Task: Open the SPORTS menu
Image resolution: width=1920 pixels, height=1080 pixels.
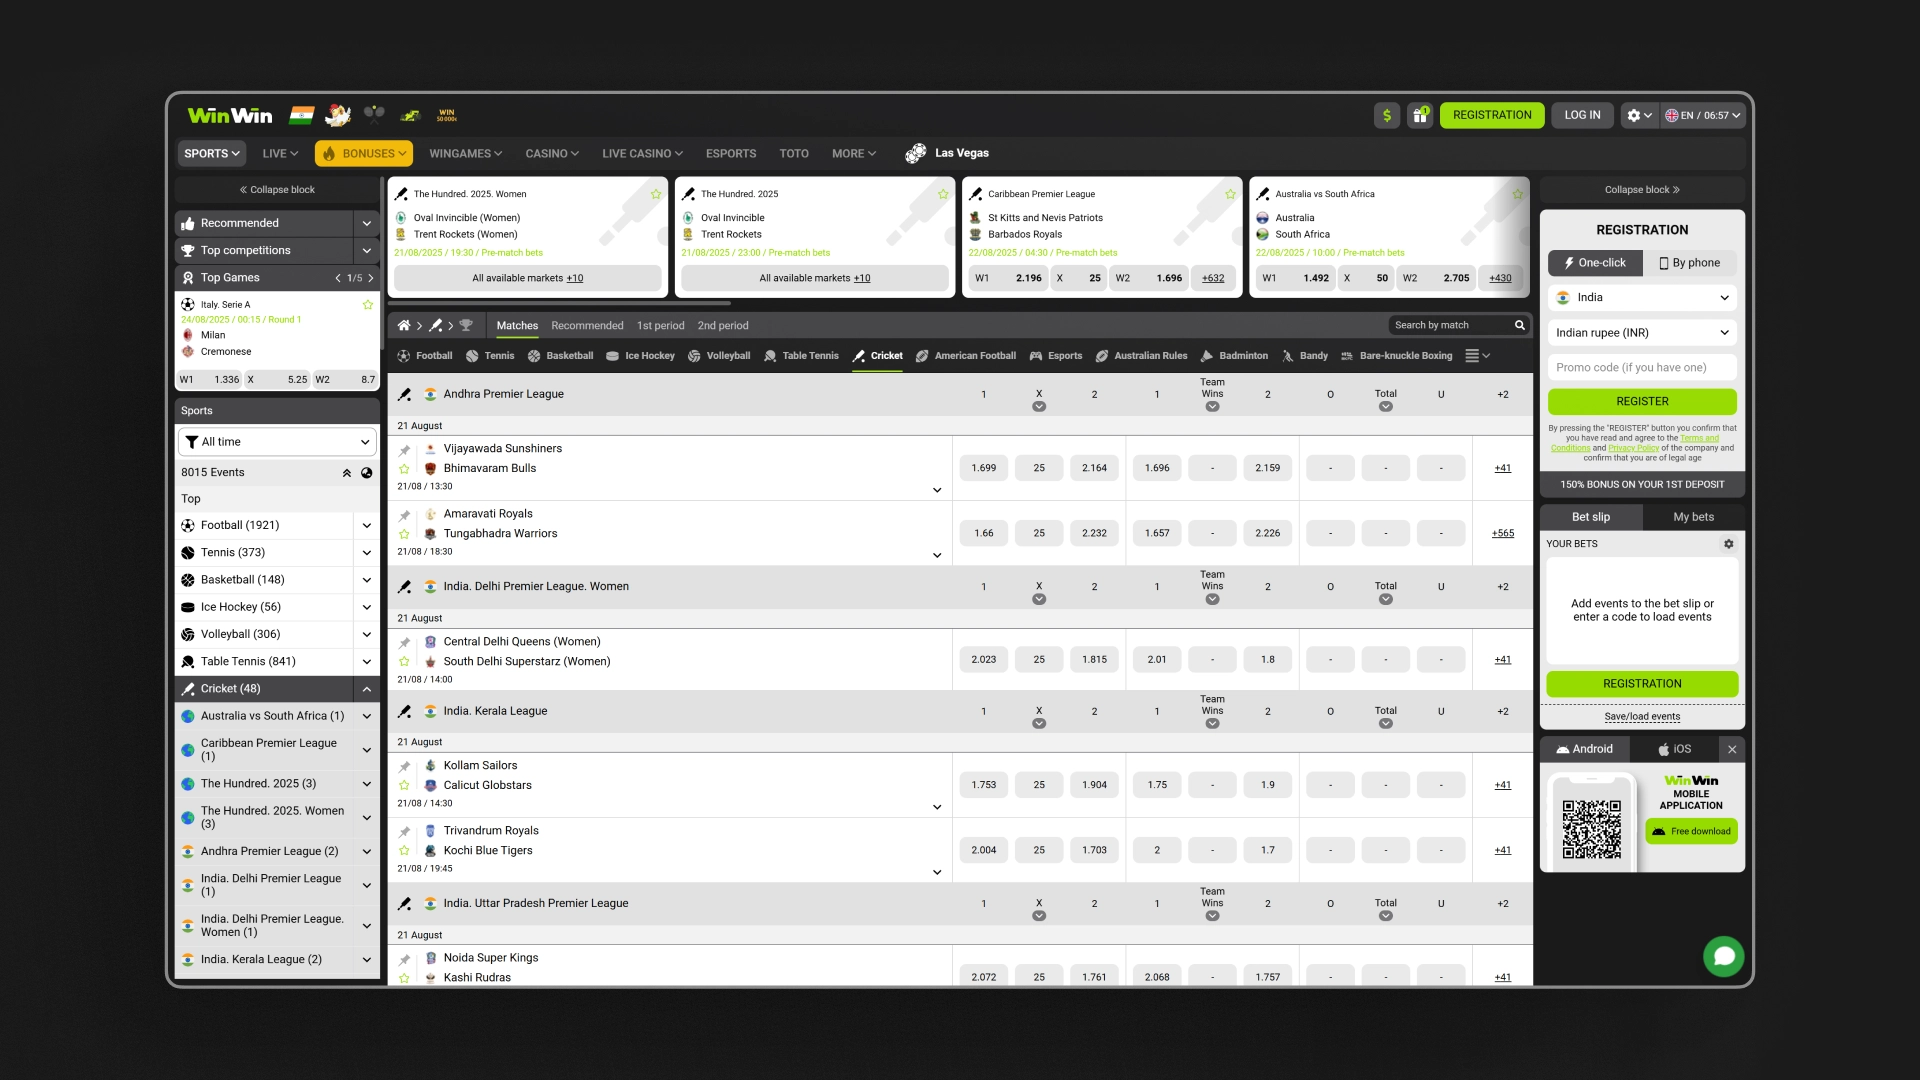Action: pos(212,154)
